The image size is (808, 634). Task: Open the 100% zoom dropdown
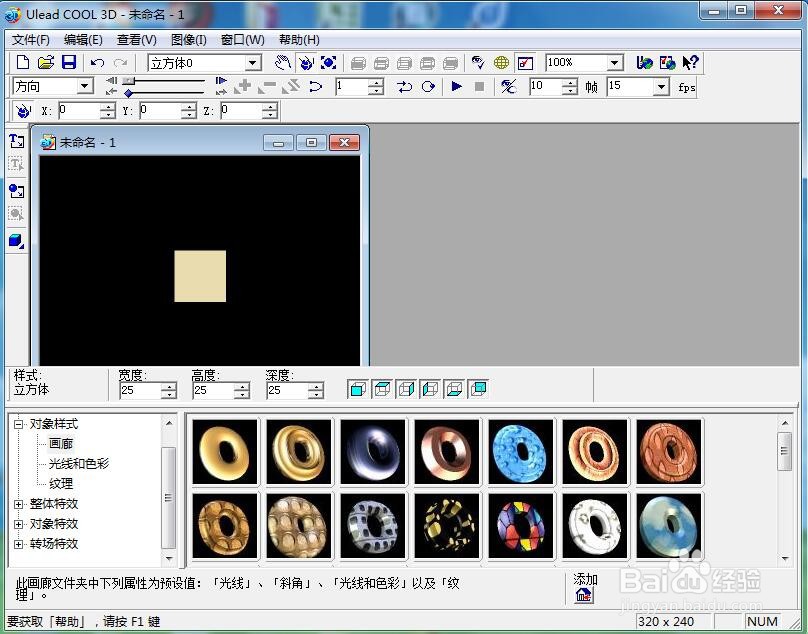coord(614,63)
